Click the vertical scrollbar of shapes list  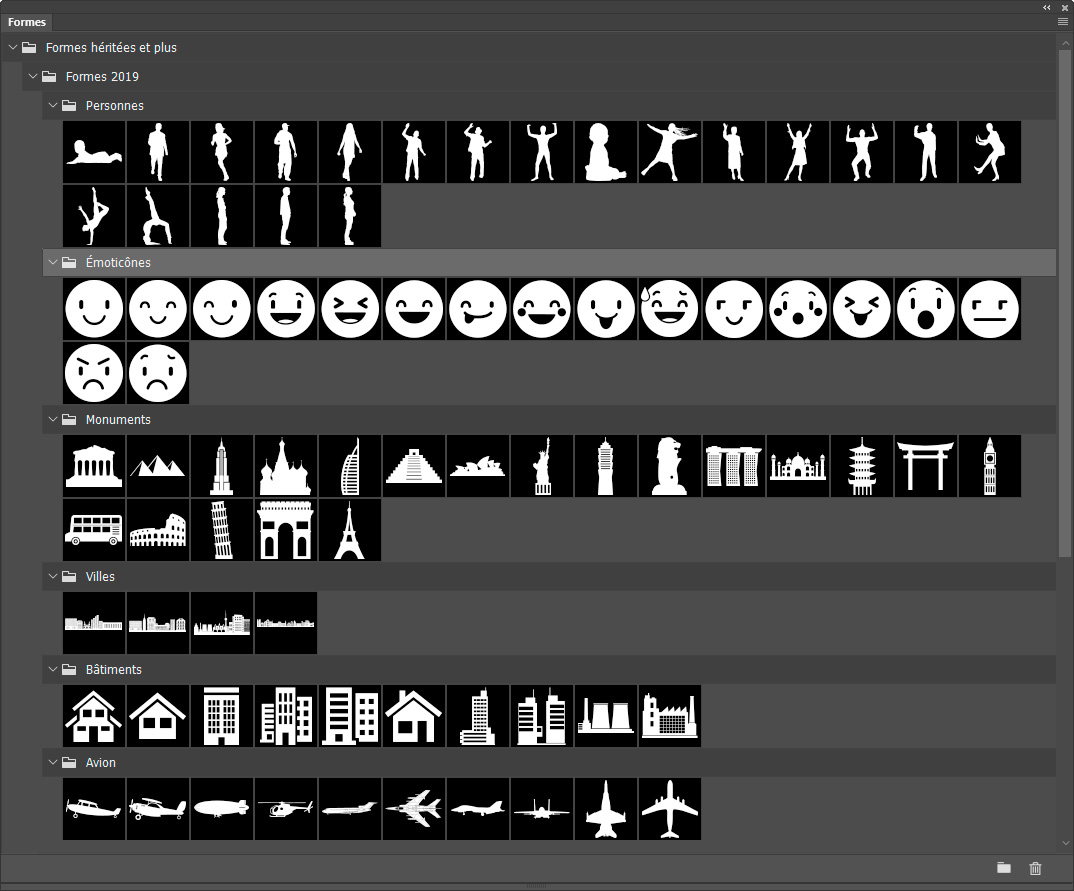[1065, 300]
